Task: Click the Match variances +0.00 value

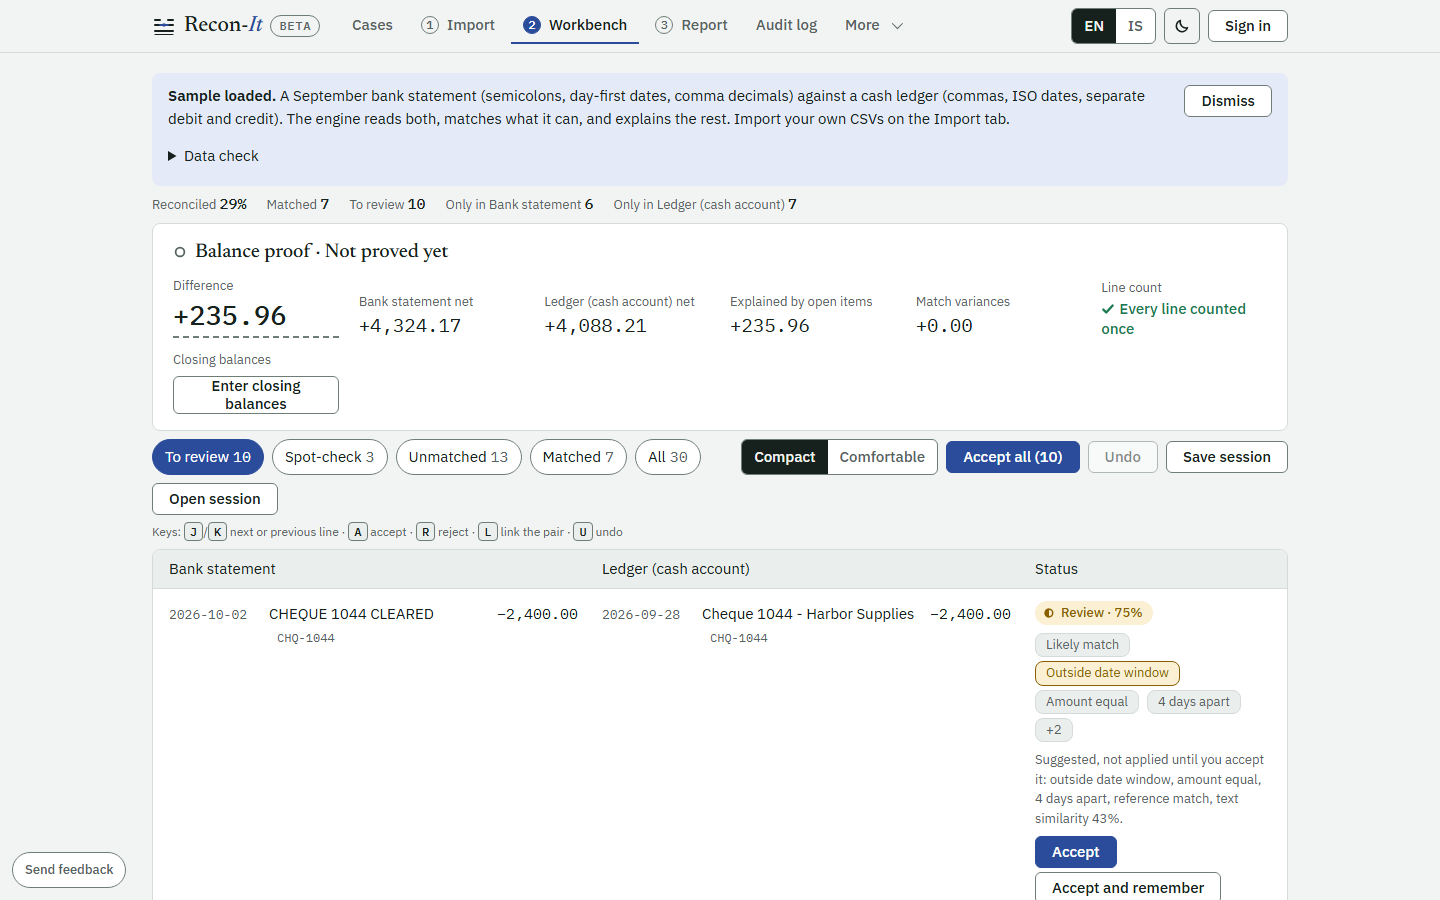Action: [x=944, y=326]
